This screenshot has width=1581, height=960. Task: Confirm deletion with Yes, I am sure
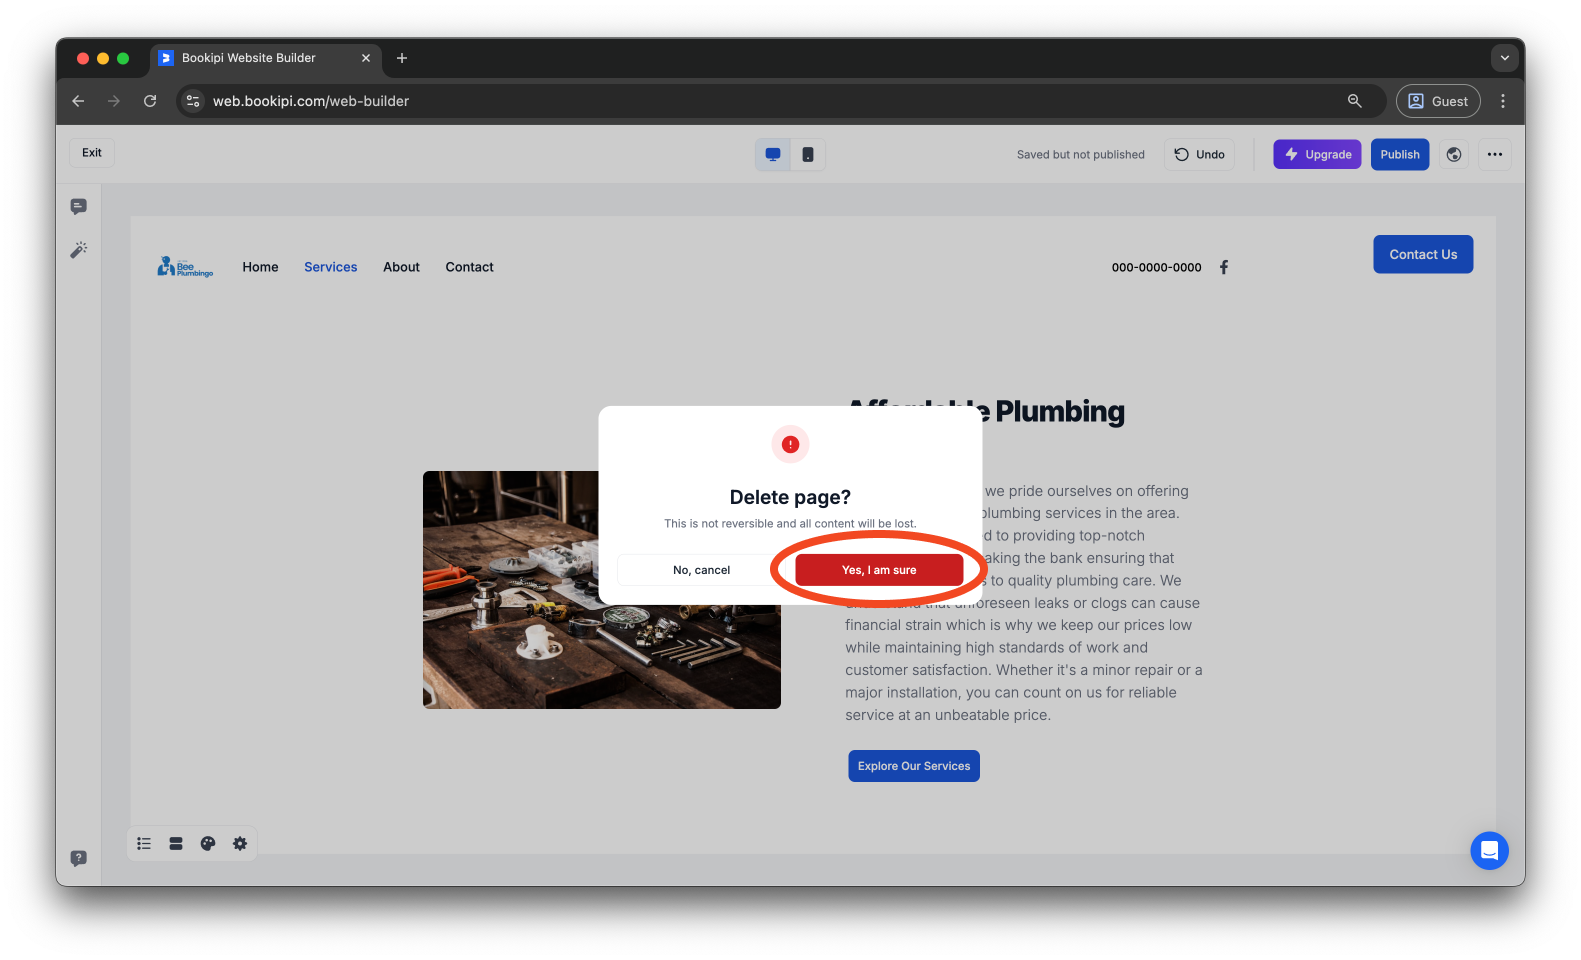(879, 570)
